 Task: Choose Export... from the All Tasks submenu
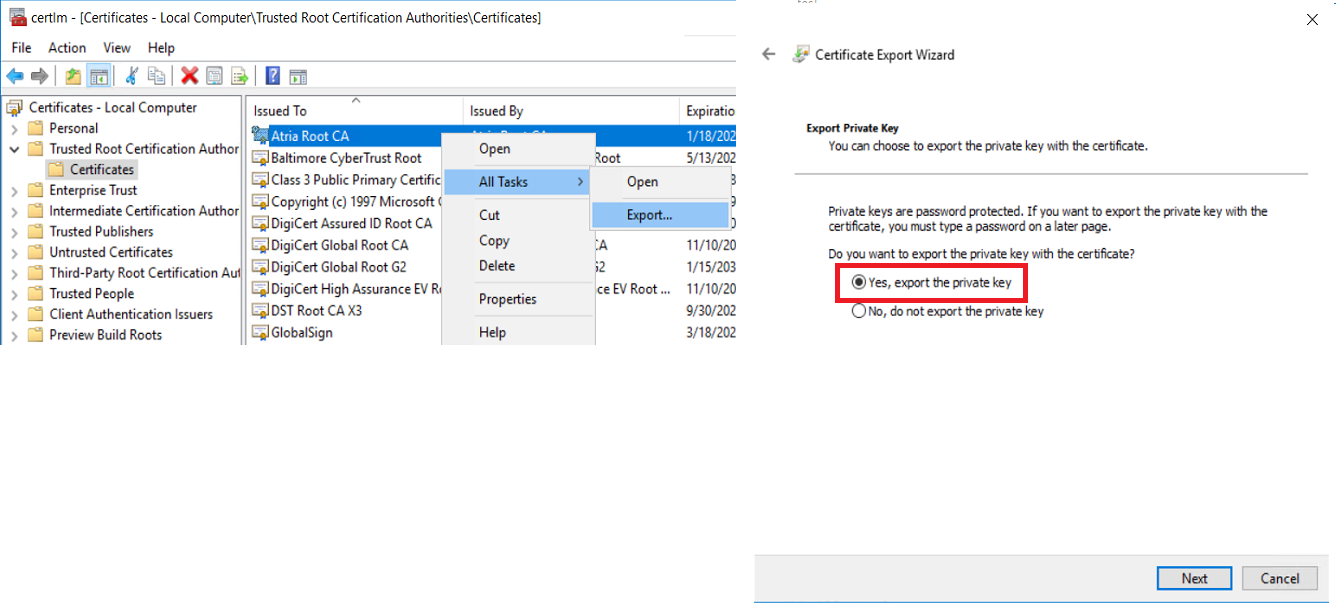[x=649, y=215]
